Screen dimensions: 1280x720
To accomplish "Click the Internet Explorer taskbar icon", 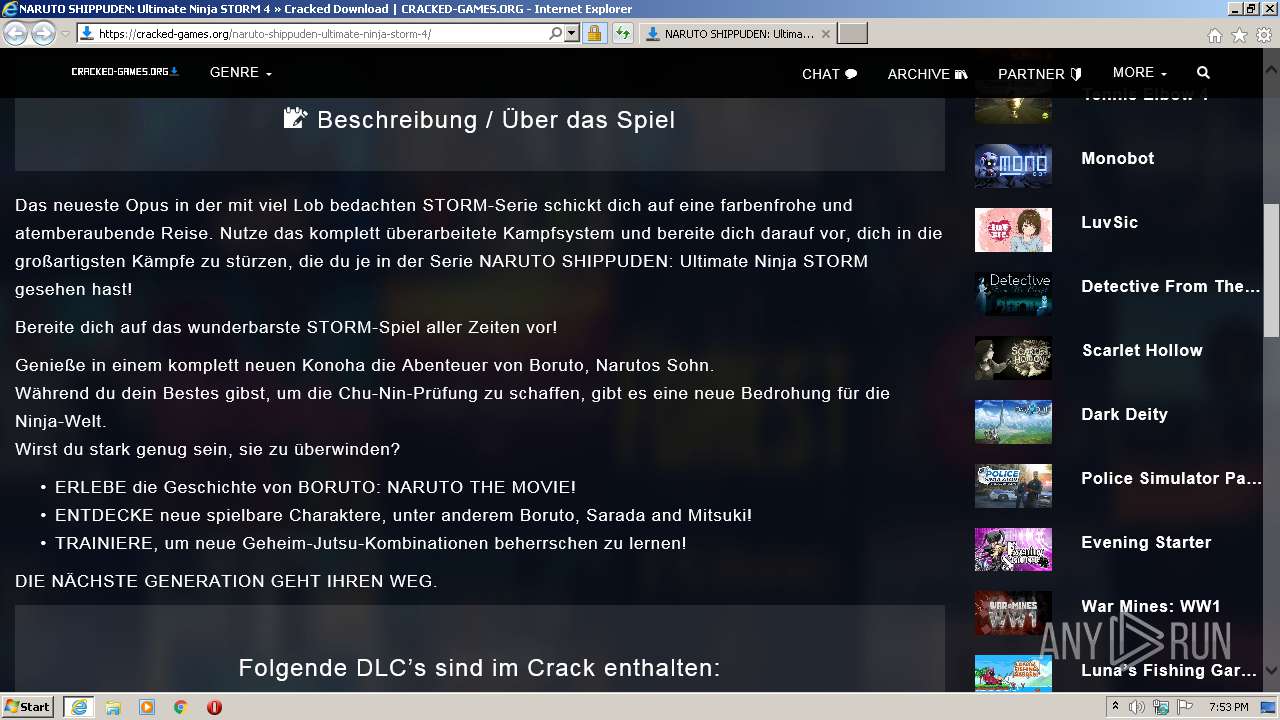I will [x=78, y=707].
